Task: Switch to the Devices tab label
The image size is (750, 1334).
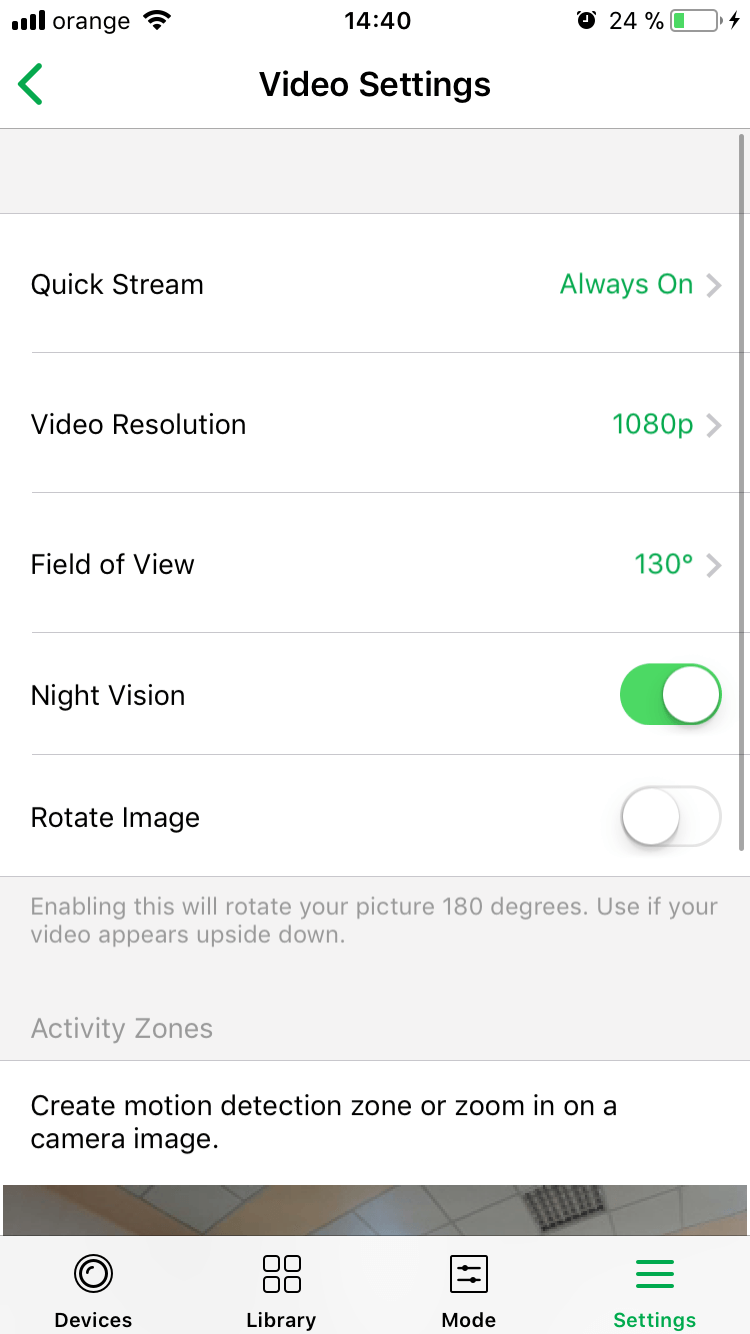Action: click(93, 1320)
